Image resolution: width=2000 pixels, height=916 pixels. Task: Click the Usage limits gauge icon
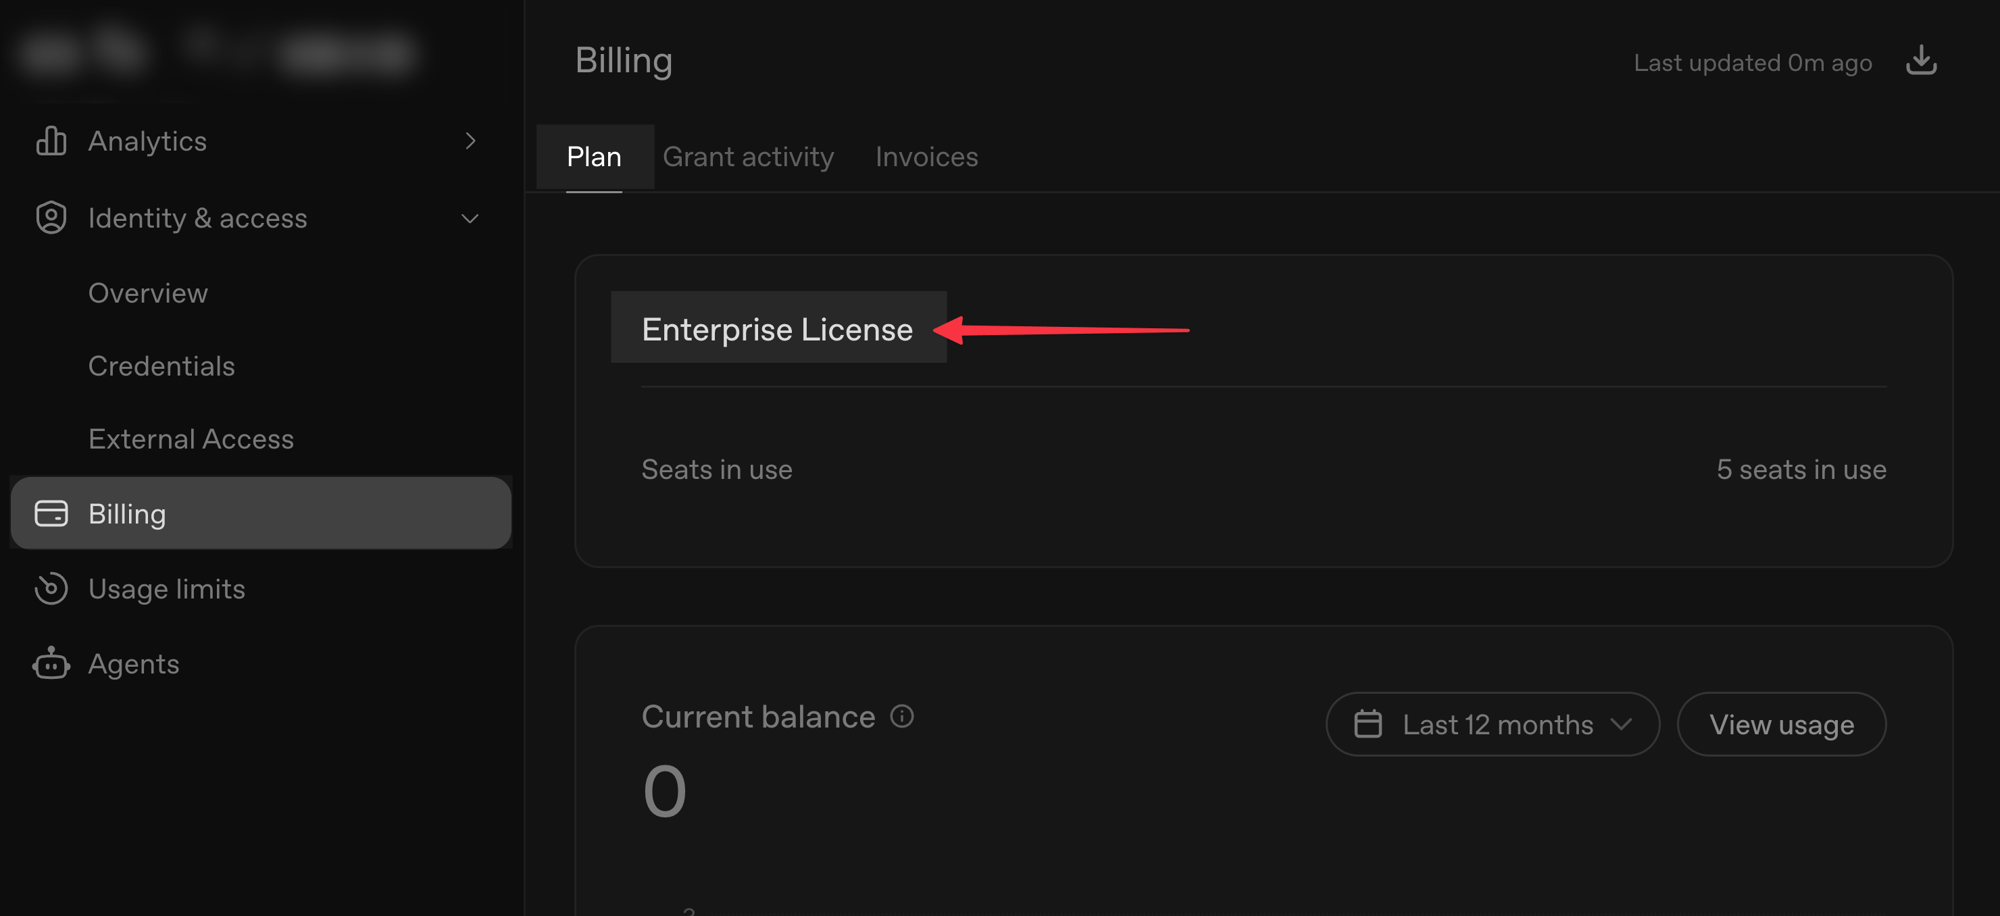[51, 589]
